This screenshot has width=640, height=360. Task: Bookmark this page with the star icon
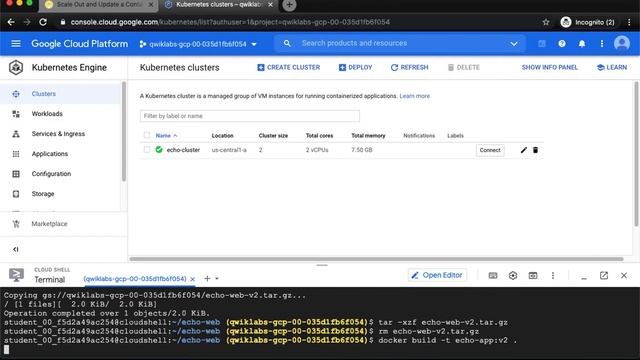click(546, 22)
